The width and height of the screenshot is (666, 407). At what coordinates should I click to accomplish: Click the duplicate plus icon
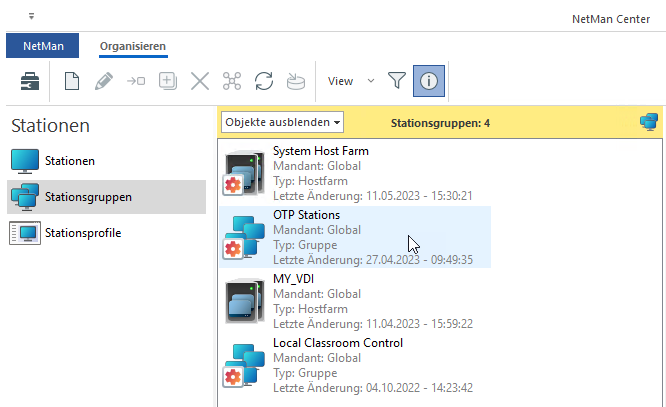(168, 82)
